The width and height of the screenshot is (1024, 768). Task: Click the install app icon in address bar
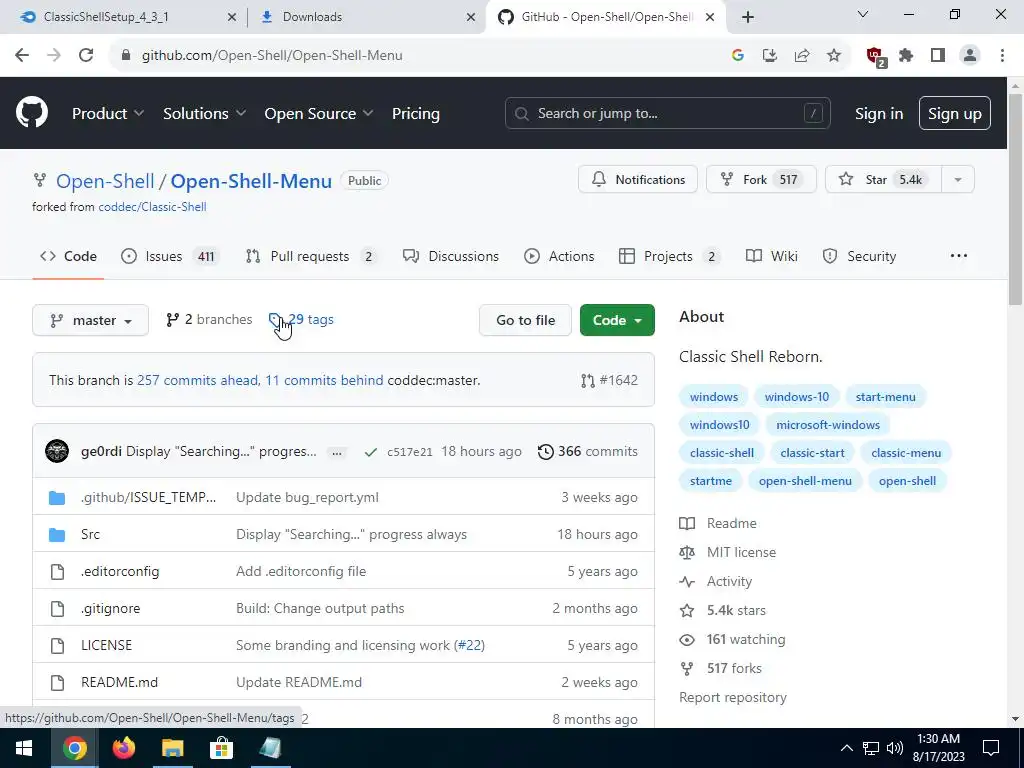pos(770,56)
